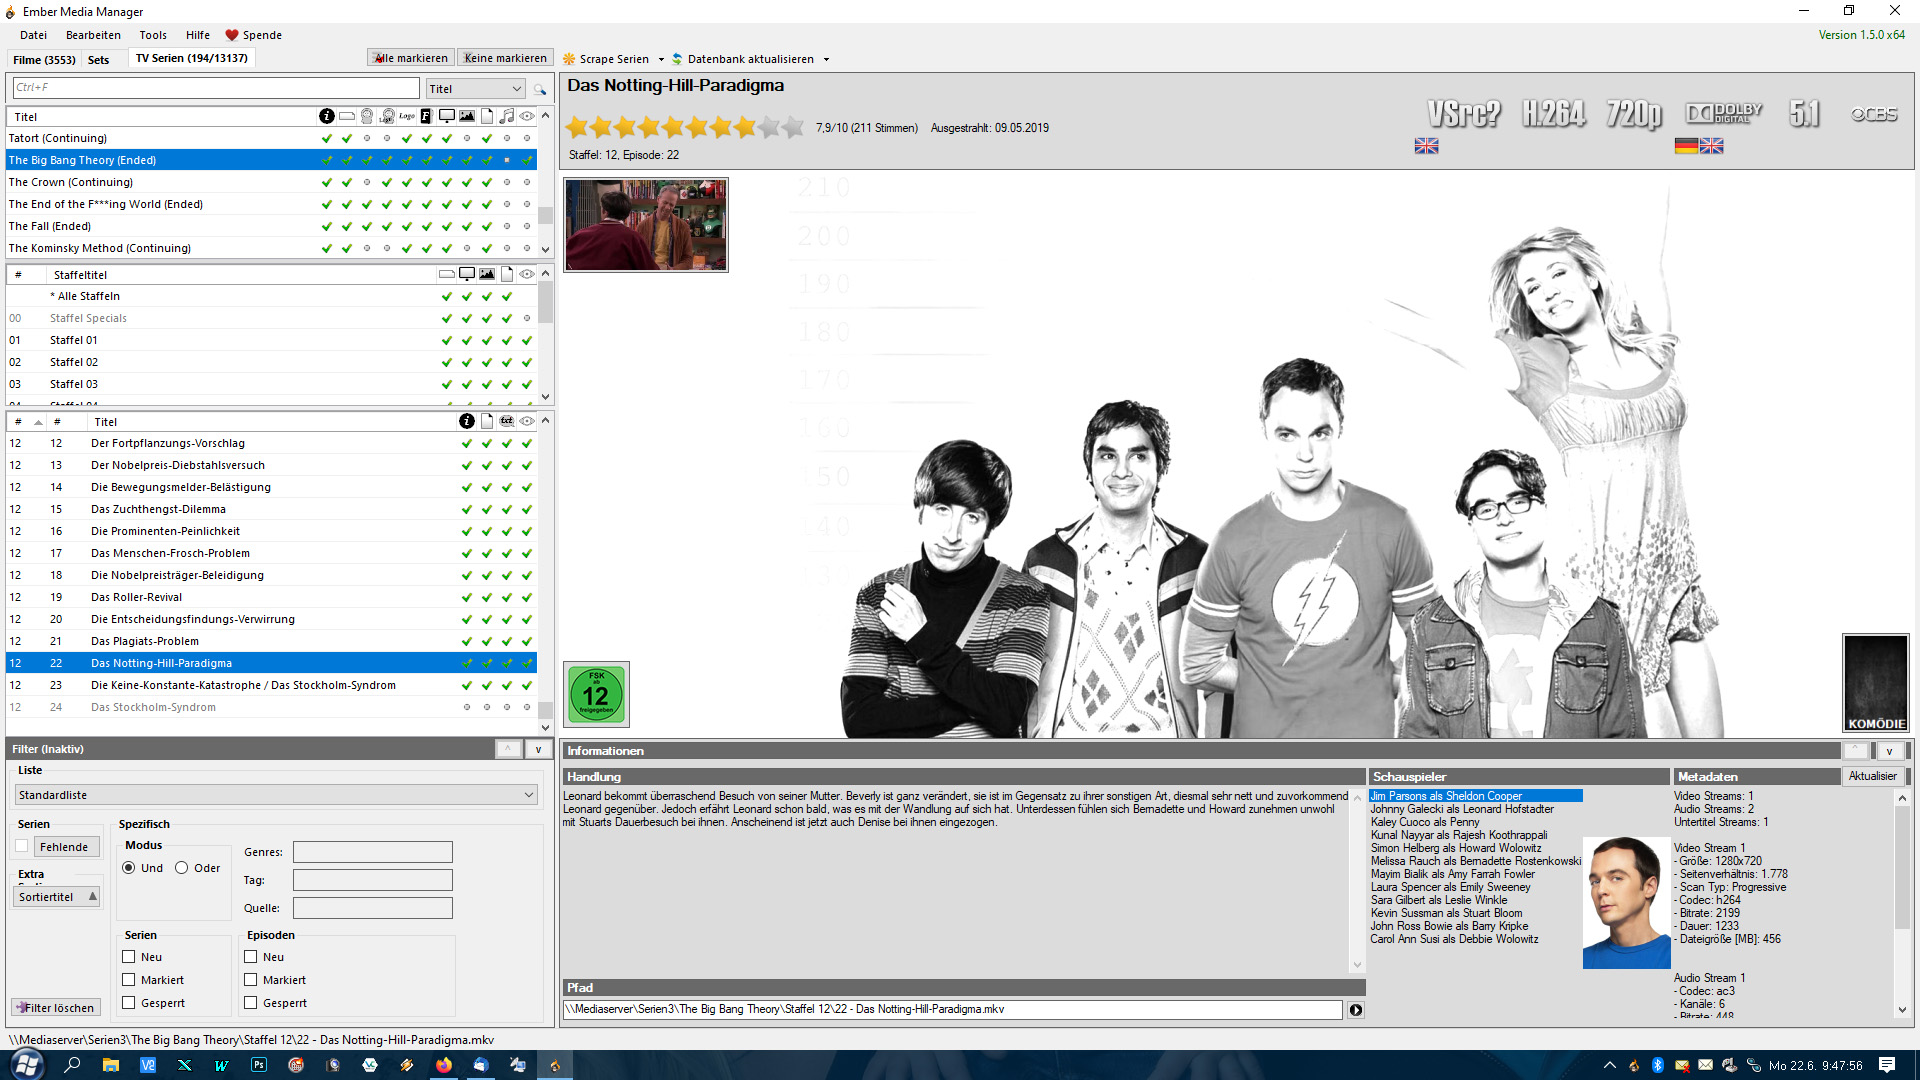The width and height of the screenshot is (1920, 1080).
Task: Click the Scrape Serien button
Action: tap(606, 59)
